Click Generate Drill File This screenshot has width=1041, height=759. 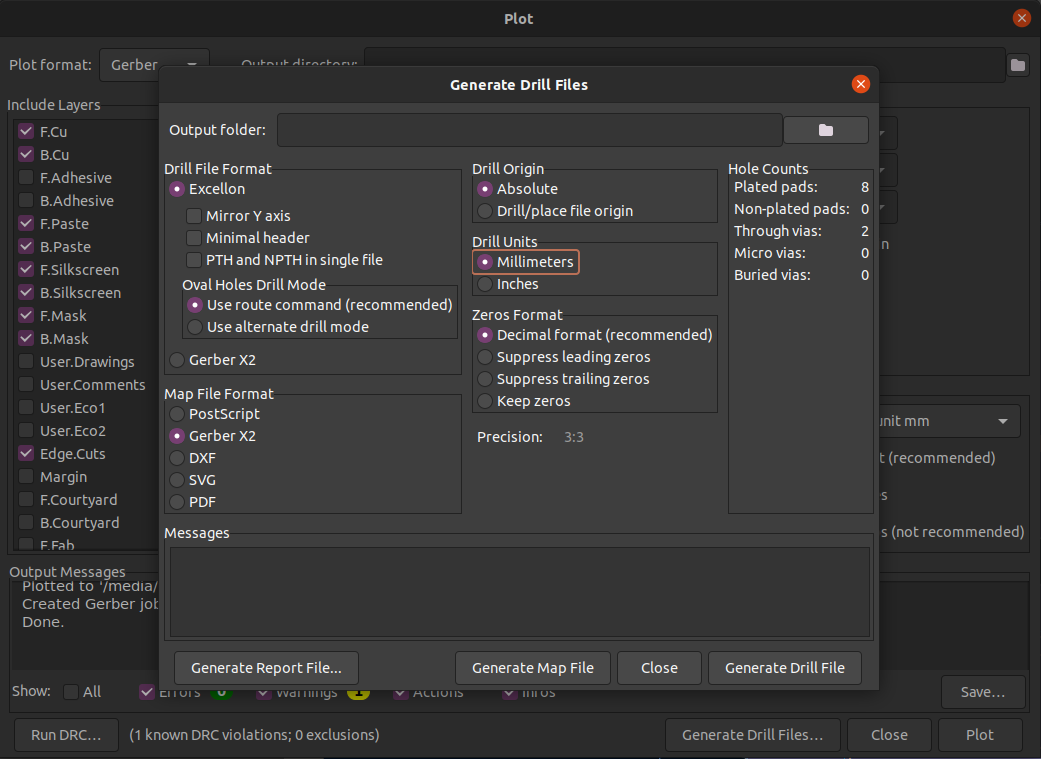[x=784, y=668]
